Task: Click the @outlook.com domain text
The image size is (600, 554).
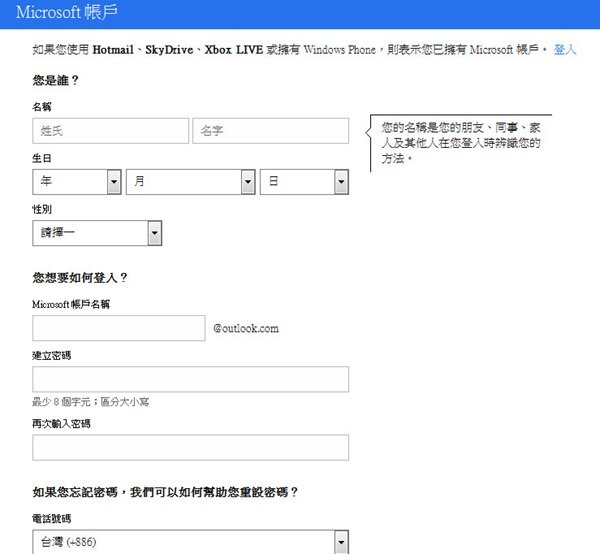Action: 246,329
